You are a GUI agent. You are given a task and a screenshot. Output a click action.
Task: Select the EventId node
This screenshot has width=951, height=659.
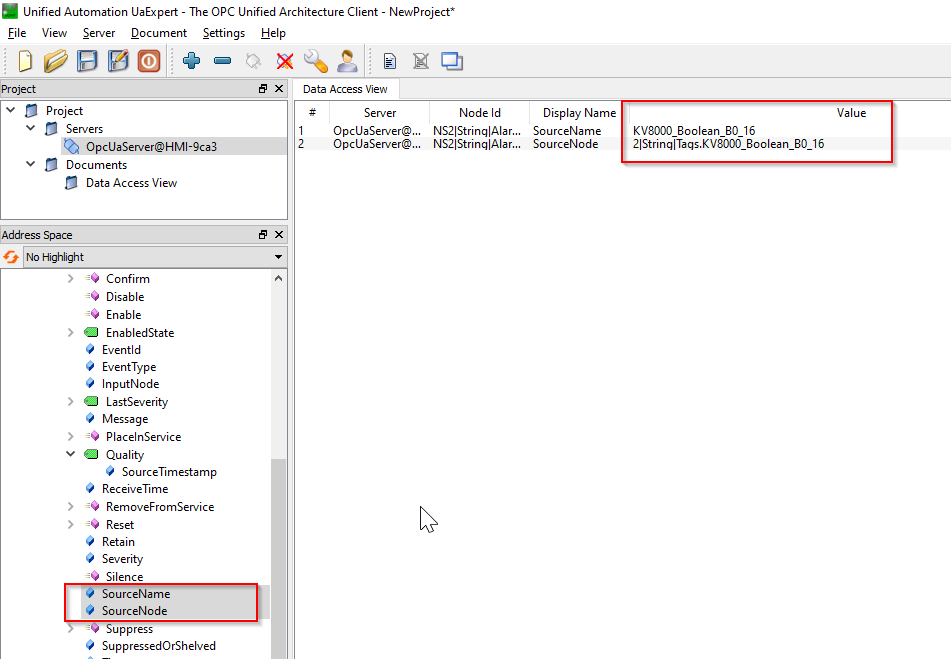(121, 350)
